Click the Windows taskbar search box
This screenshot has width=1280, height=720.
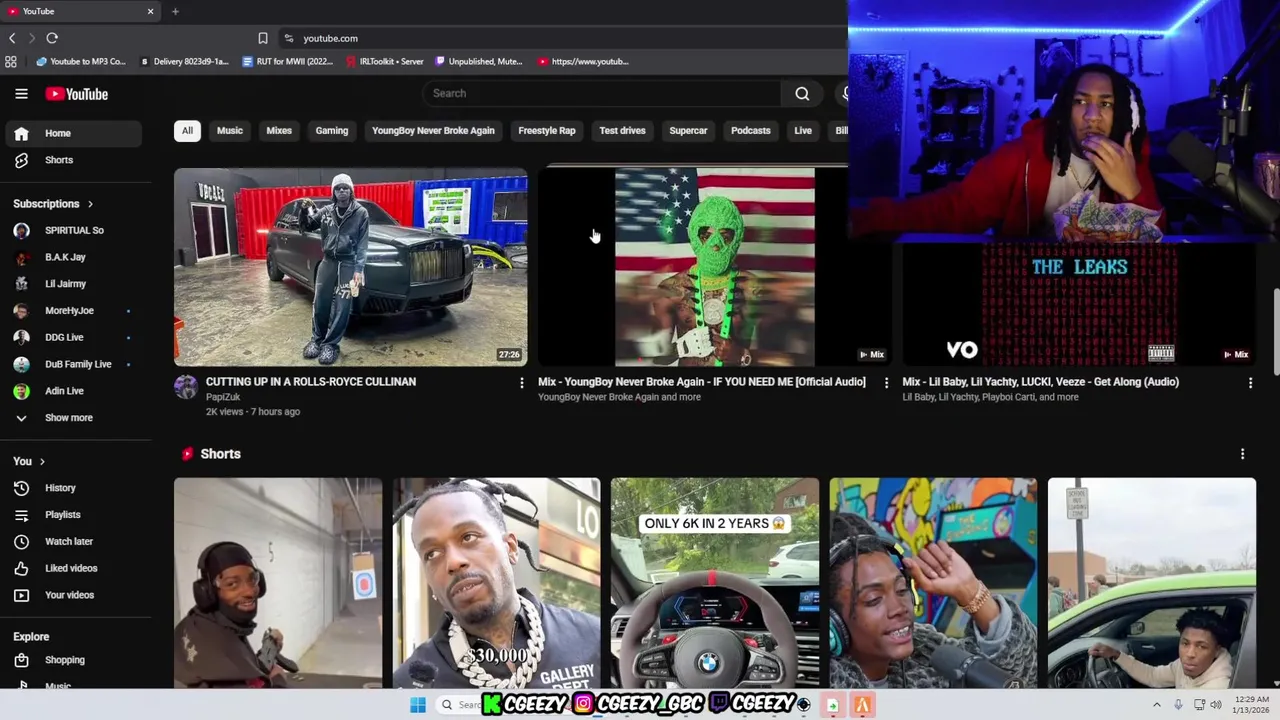[459, 705]
